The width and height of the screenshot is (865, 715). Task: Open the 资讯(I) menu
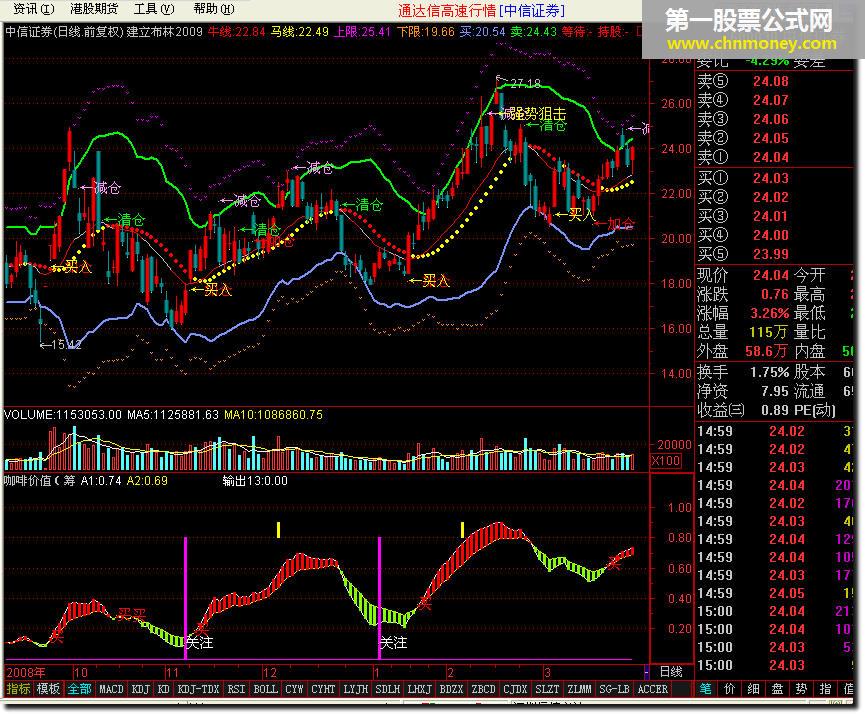[x=34, y=9]
